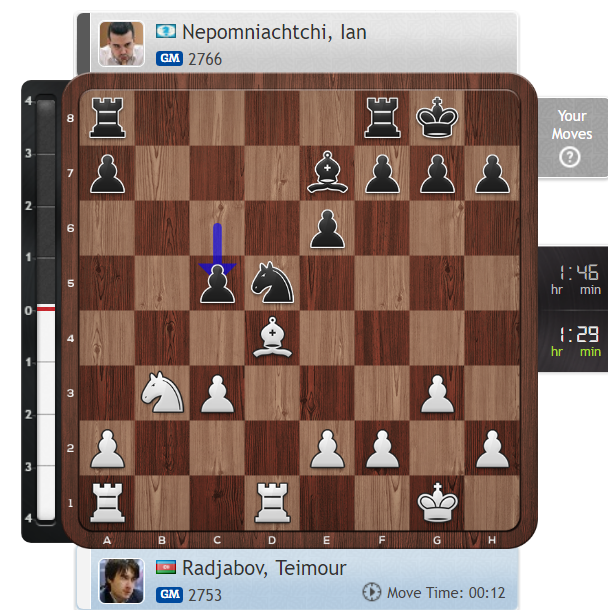Click the white knight on b3

point(162,393)
